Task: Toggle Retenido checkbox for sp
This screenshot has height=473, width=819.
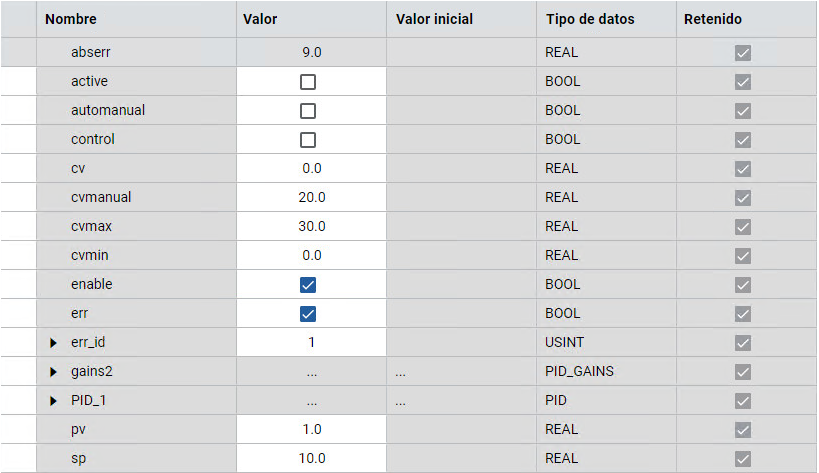Action: point(742,459)
